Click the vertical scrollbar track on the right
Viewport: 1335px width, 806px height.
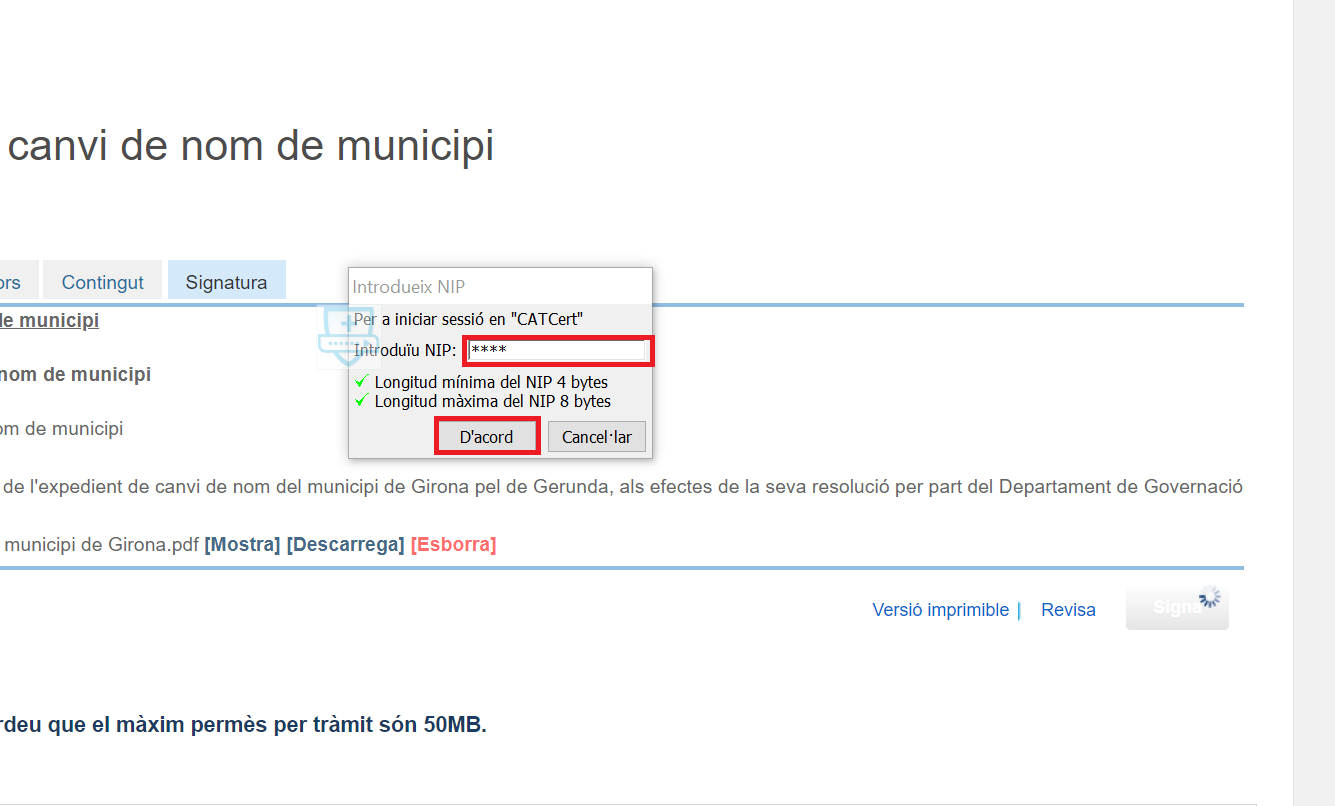click(1313, 400)
